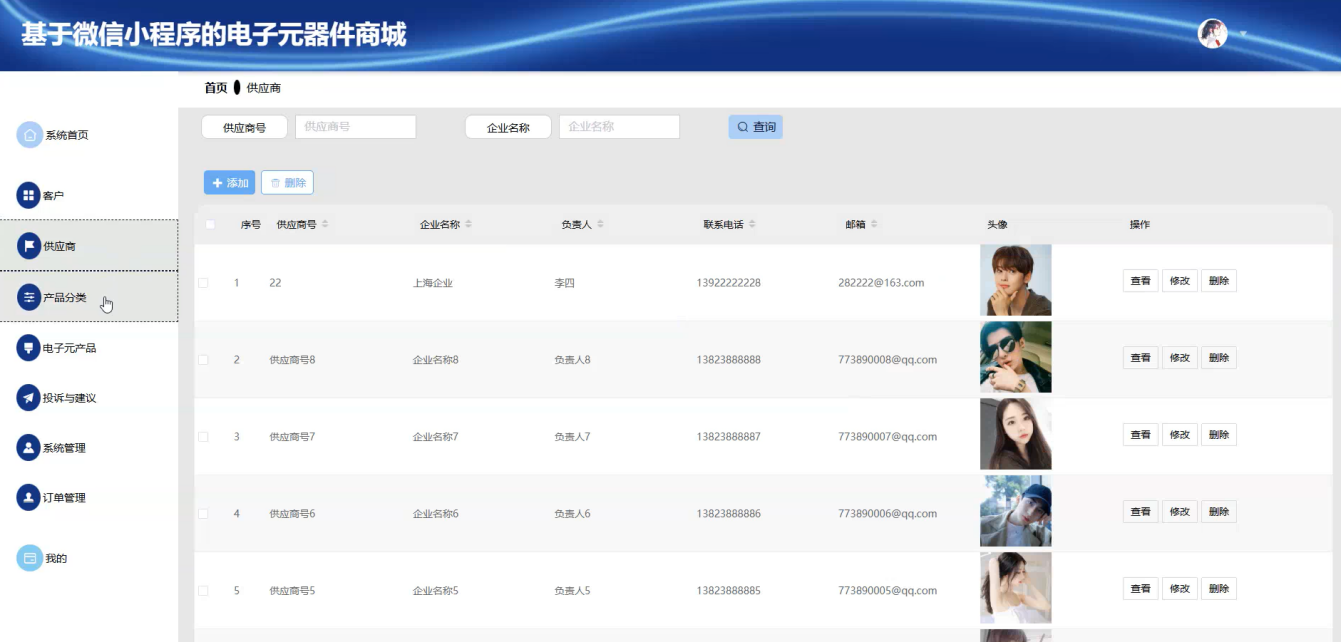This screenshot has height=642, width=1341.
Task: Click the 773890007@qq.com email cell
Action: tap(887, 437)
